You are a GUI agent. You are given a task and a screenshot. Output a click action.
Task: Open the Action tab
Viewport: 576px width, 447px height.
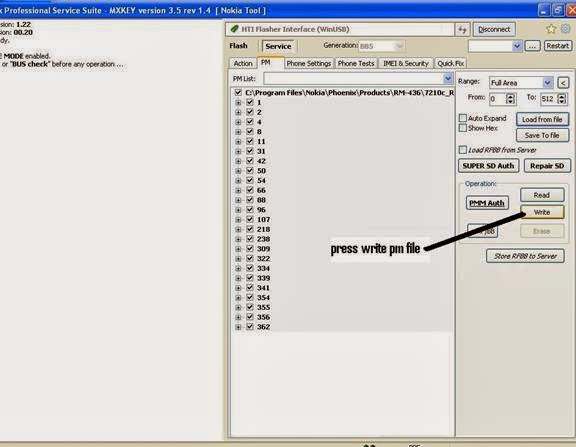(243, 64)
